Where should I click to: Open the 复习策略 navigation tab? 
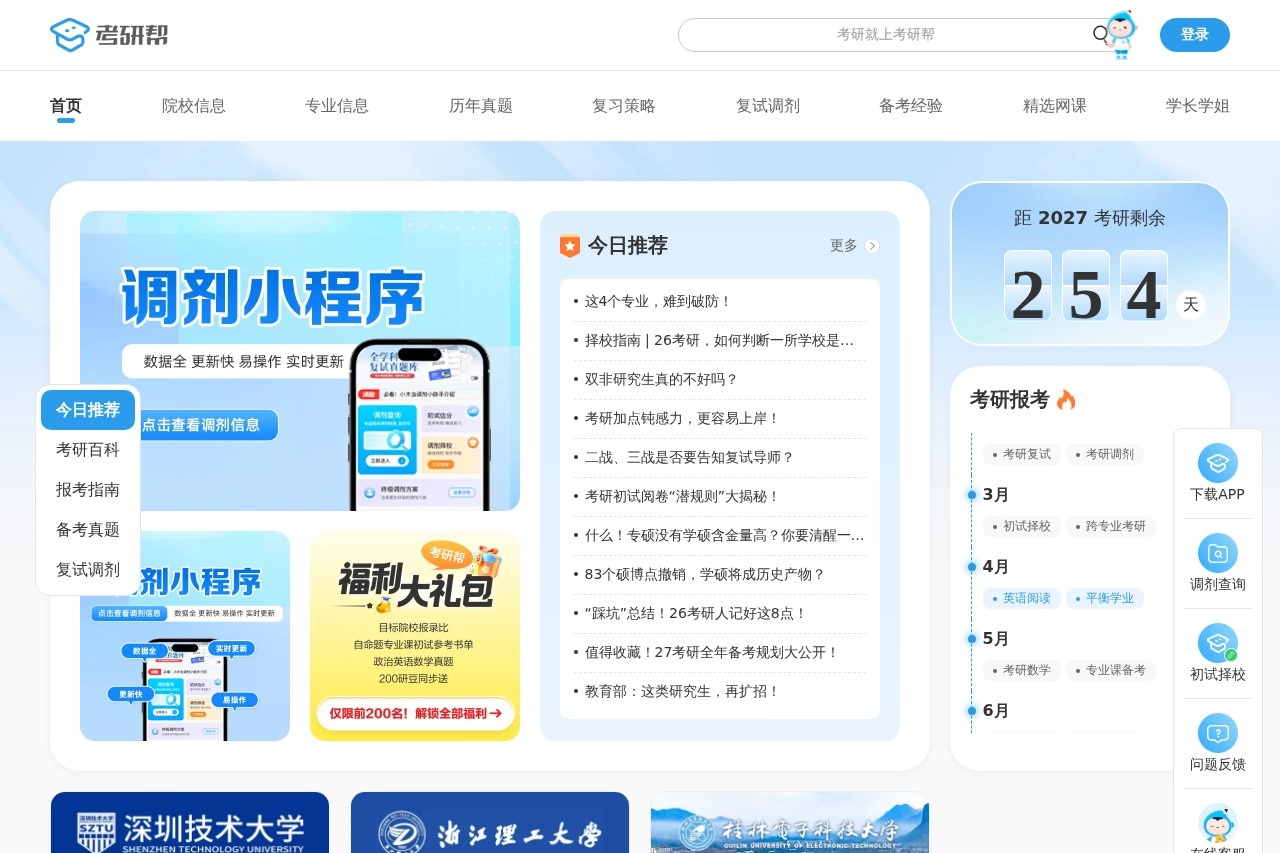point(624,106)
